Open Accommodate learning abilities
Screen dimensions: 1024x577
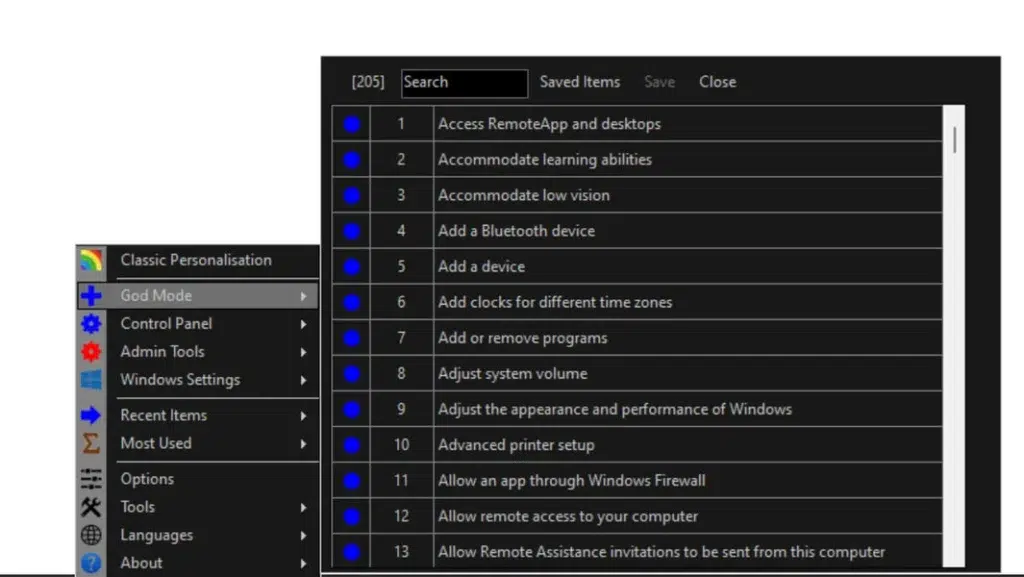545,159
